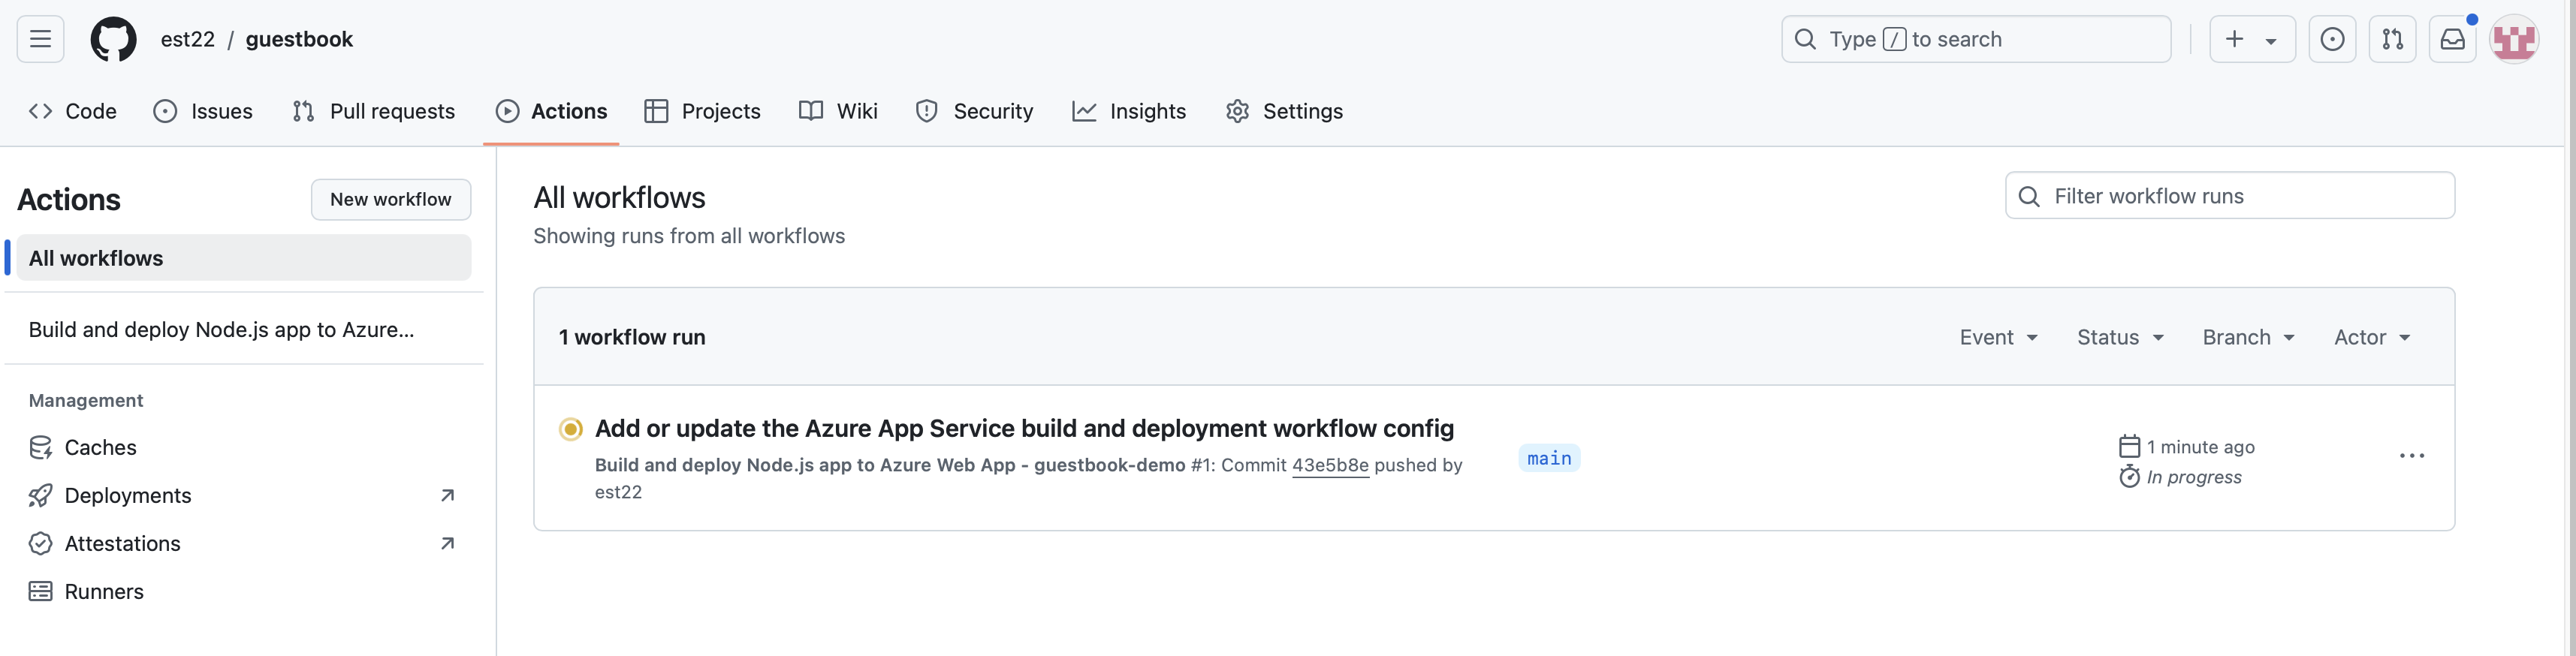
Task: Click the in-progress yellow status icon
Action: [x=570, y=429]
